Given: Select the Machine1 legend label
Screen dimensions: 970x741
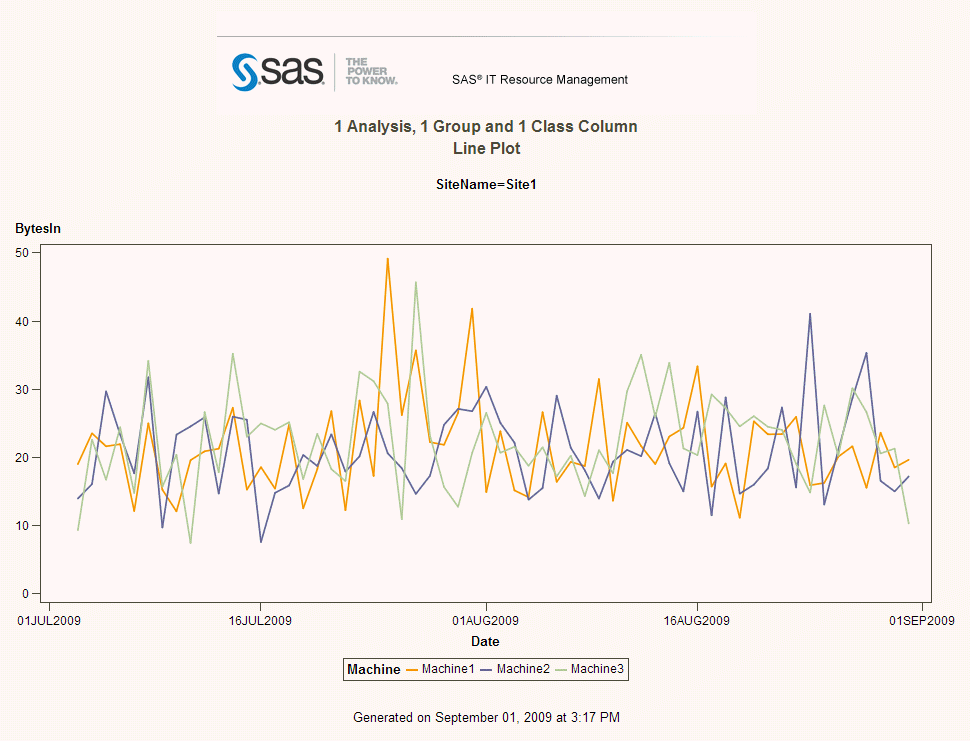Looking at the screenshot, I should [448, 669].
